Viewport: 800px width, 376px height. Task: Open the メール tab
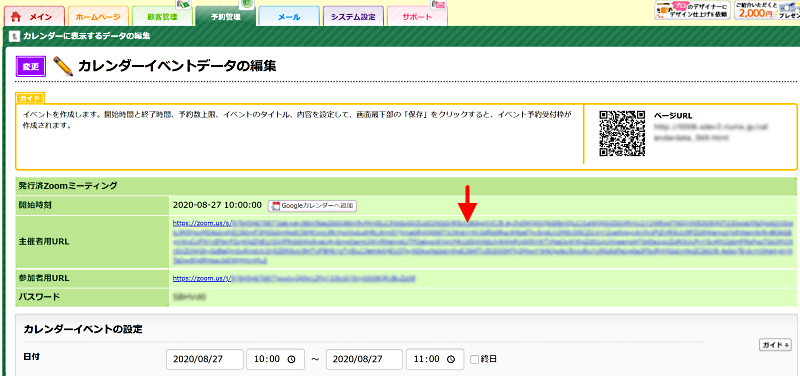tap(289, 16)
